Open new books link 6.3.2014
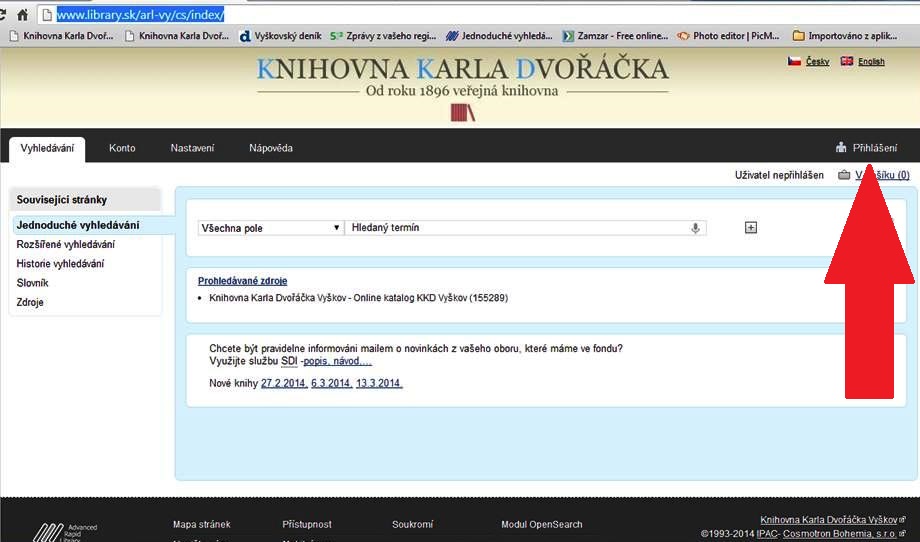Image resolution: width=920 pixels, height=542 pixels. 332,384
